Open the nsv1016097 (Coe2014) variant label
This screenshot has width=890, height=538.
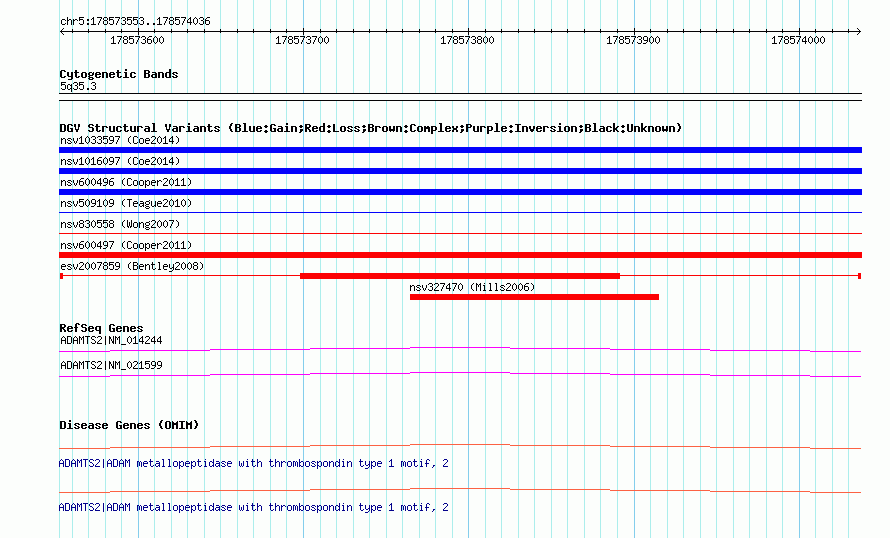pos(120,161)
